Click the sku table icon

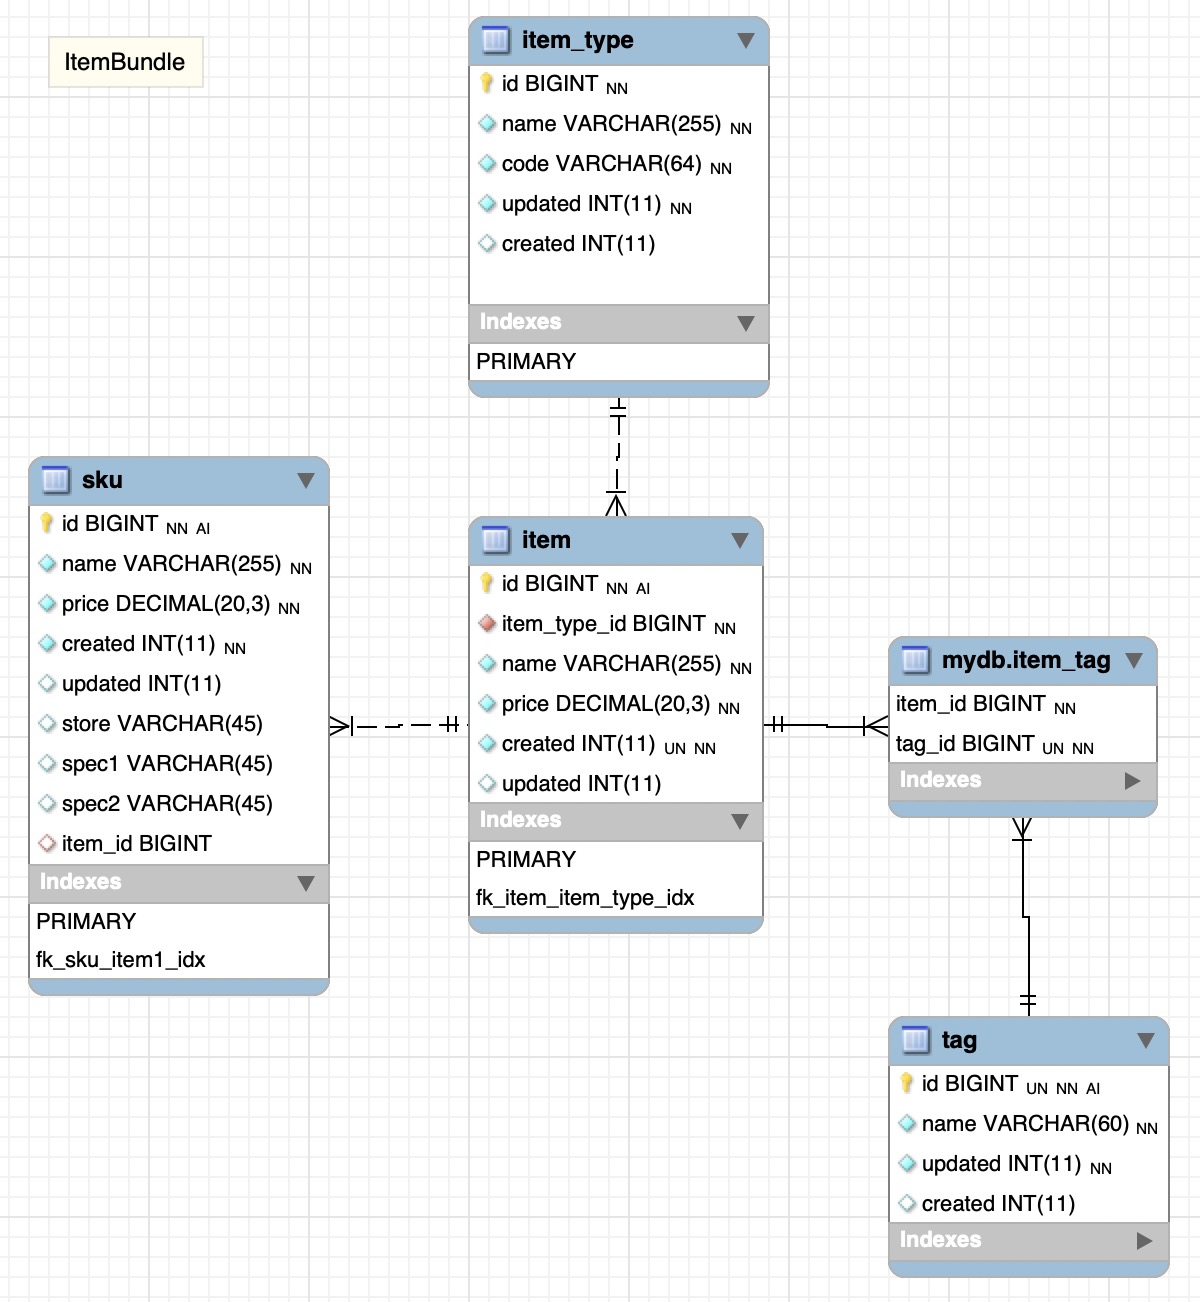(x=55, y=480)
